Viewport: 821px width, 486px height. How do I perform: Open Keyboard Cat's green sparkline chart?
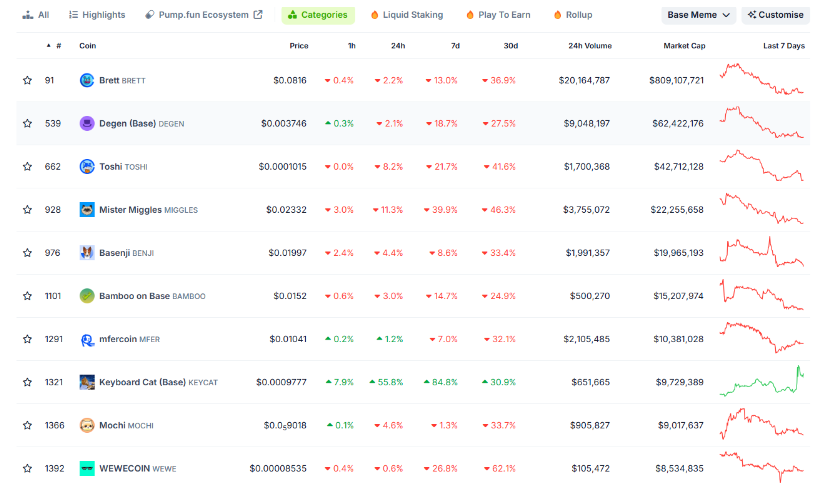[x=762, y=381]
